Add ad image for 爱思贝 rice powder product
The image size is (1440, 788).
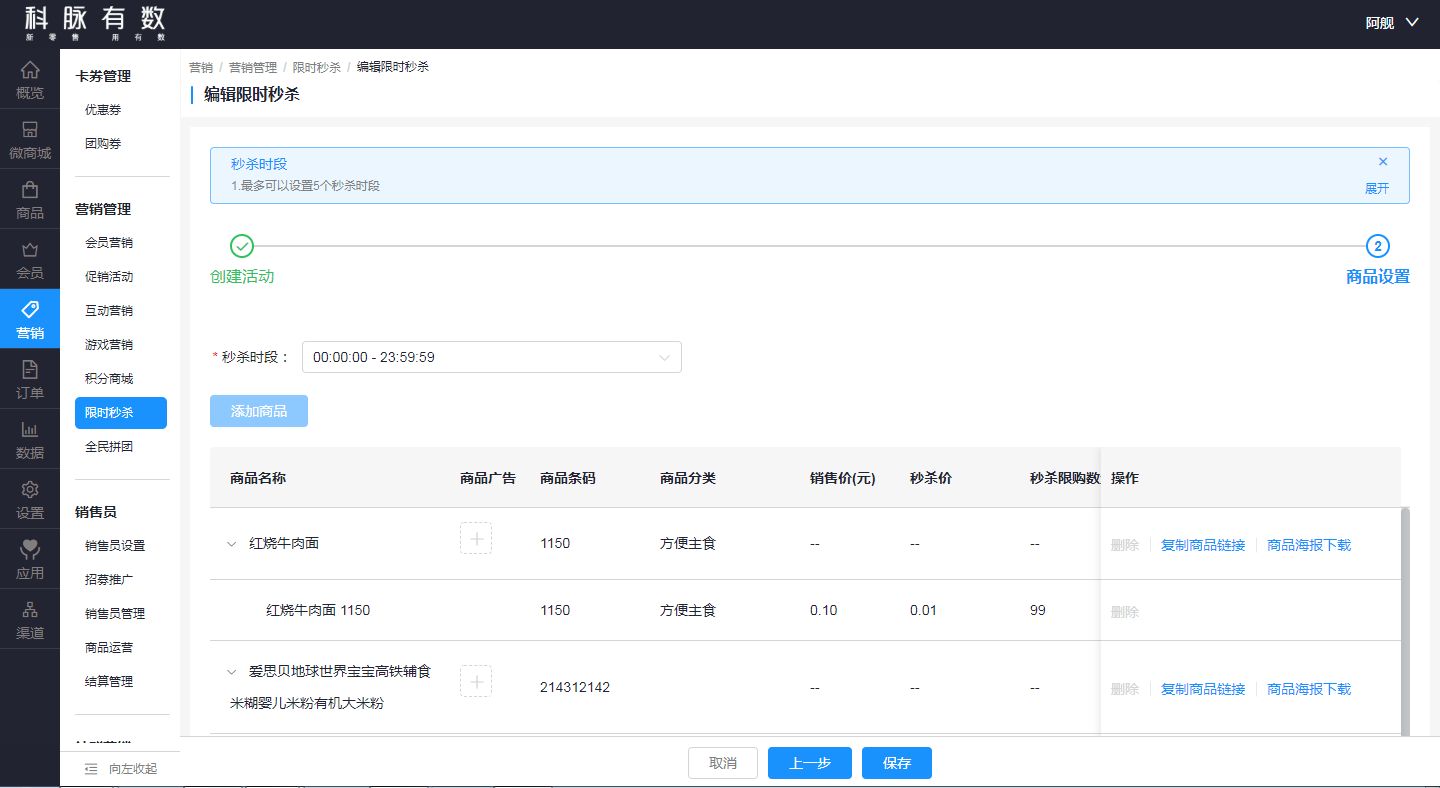[x=476, y=681]
